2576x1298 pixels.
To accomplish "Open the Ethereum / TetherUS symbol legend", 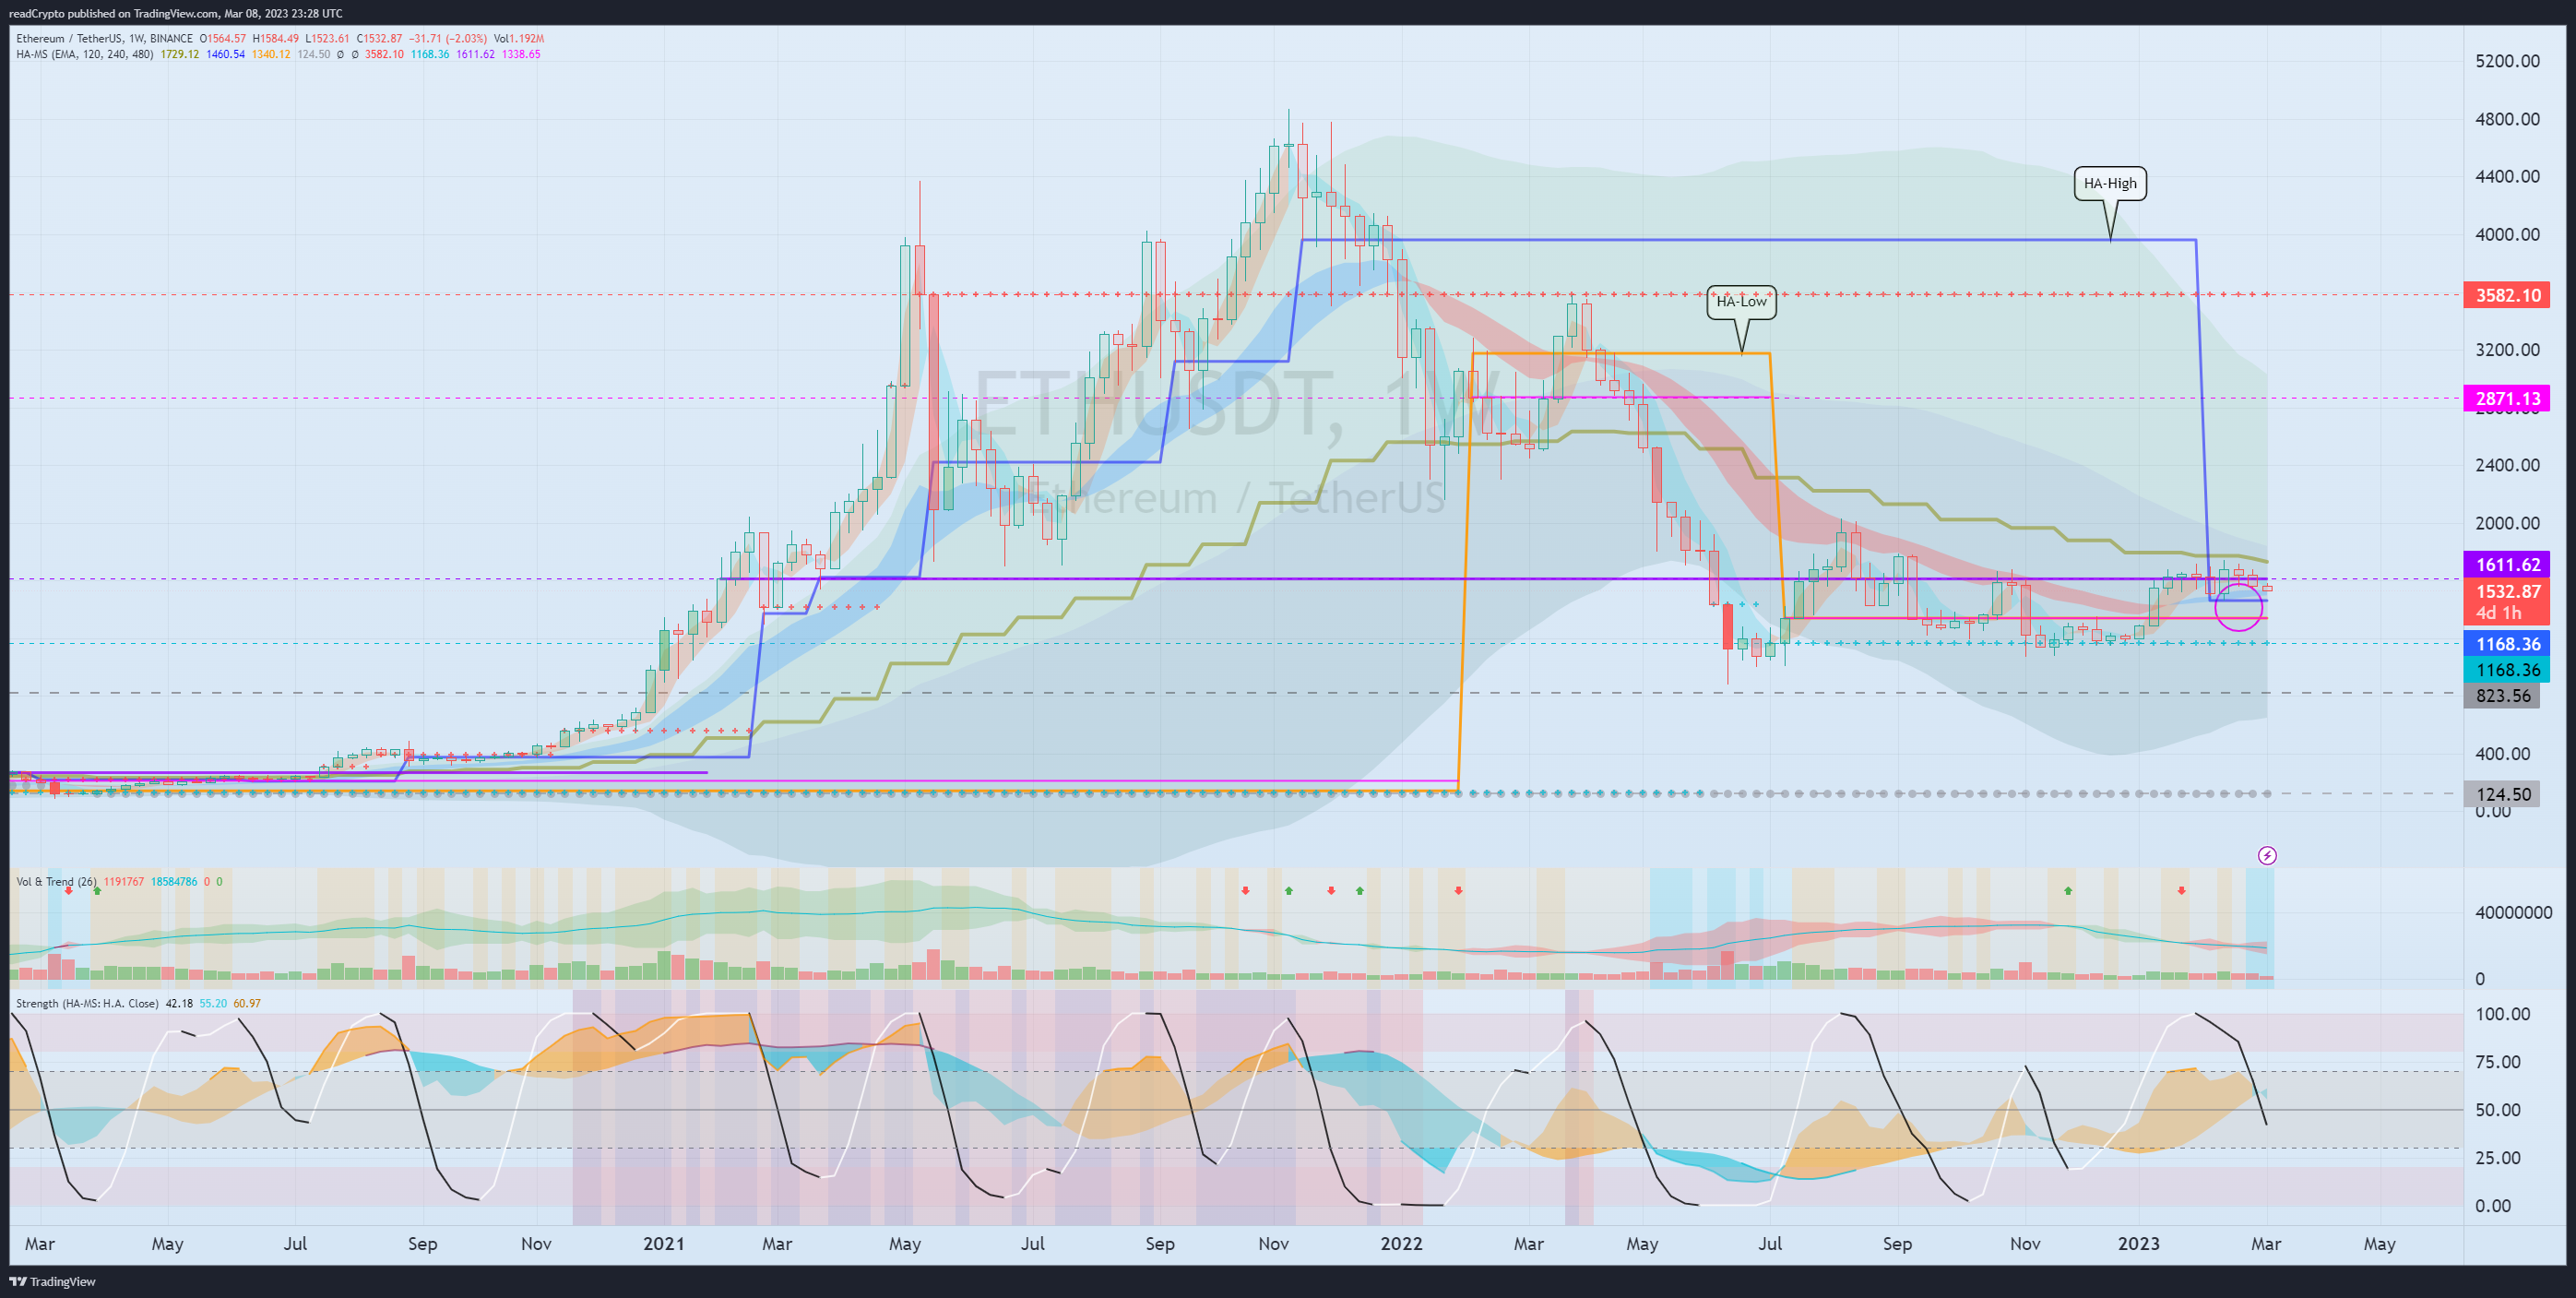I will pos(104,39).
